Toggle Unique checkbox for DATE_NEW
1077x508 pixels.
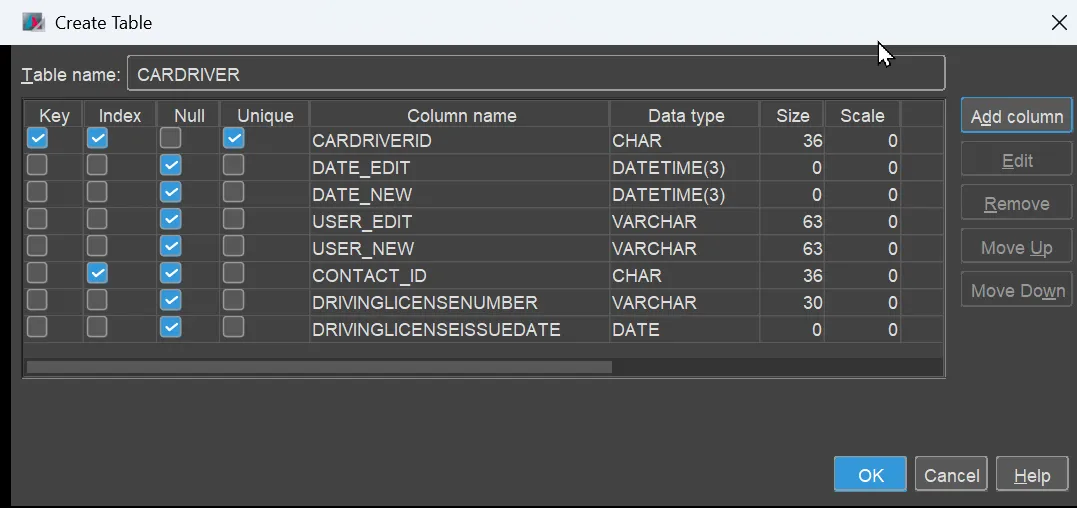pyautogui.click(x=234, y=193)
